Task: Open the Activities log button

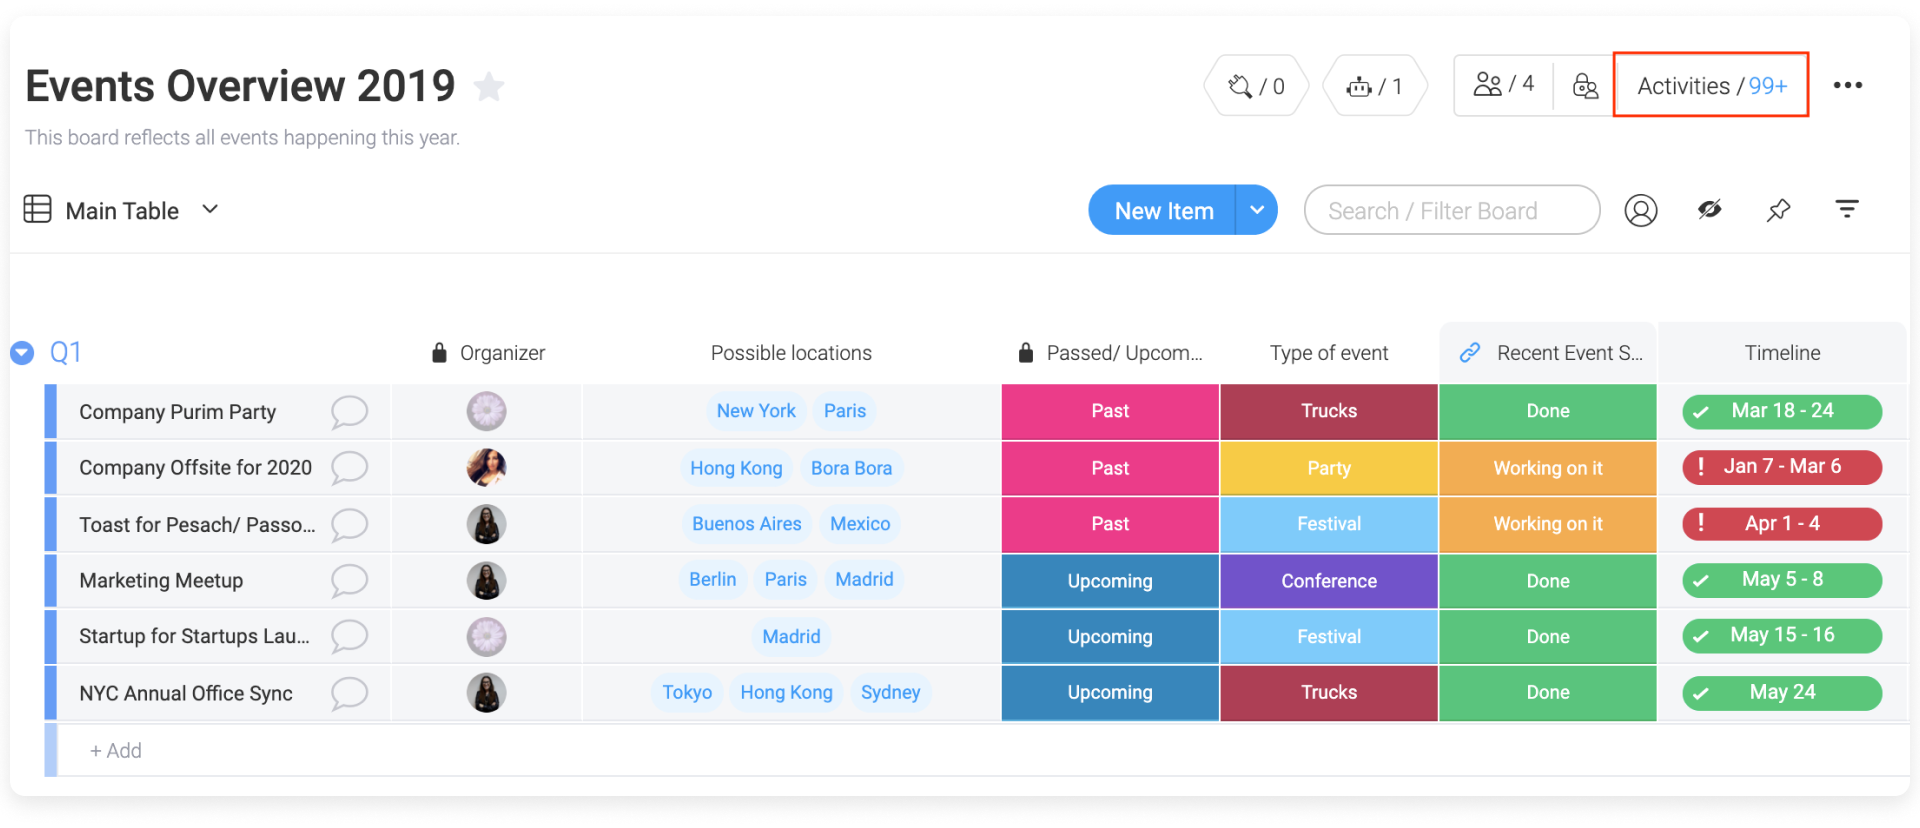Action: (x=1711, y=86)
